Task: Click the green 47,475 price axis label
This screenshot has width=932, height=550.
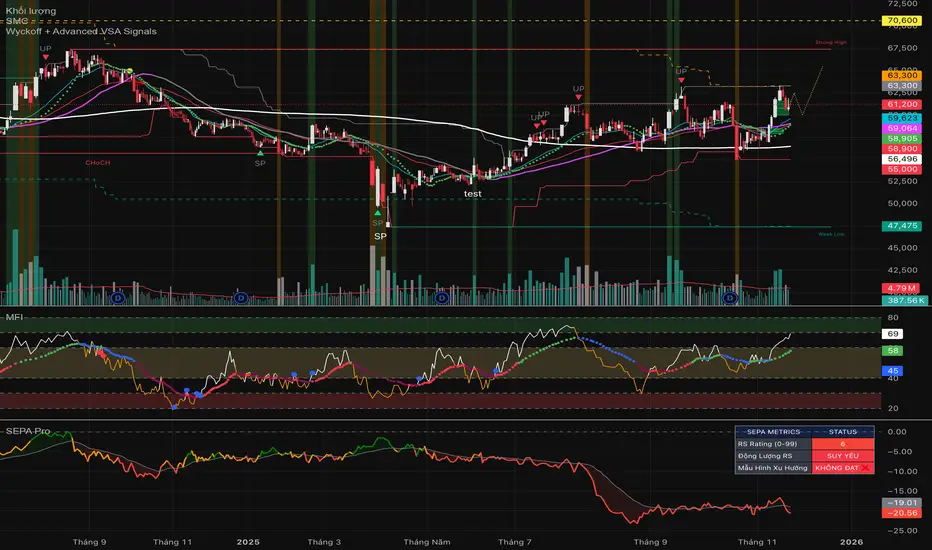Action: pyautogui.click(x=902, y=226)
